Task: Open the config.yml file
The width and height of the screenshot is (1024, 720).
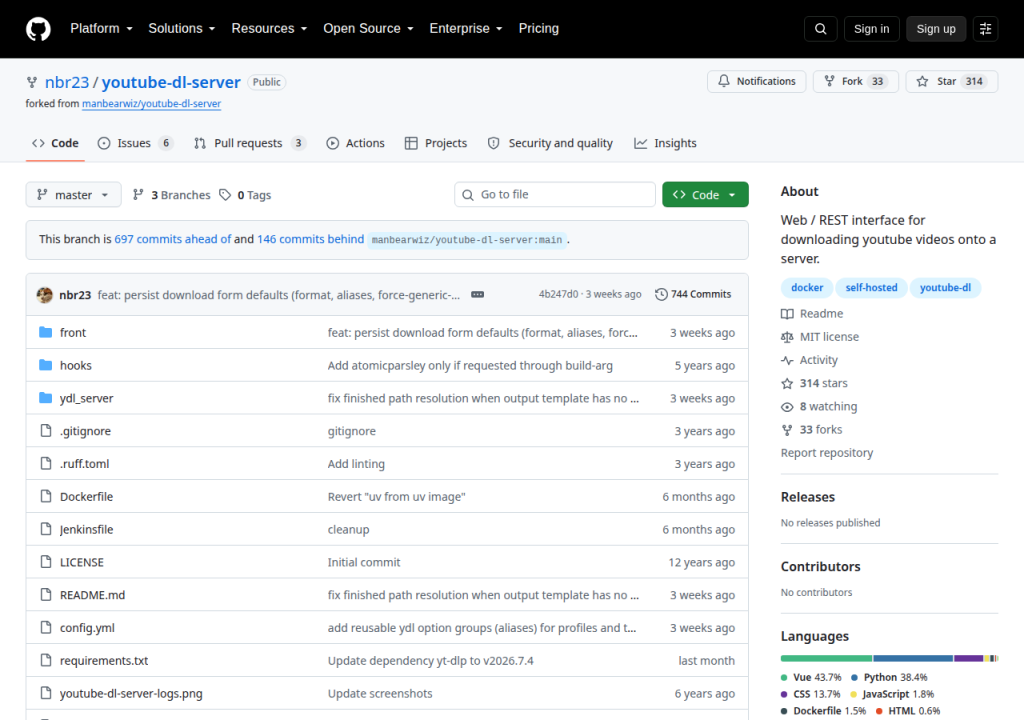Action: 87,628
